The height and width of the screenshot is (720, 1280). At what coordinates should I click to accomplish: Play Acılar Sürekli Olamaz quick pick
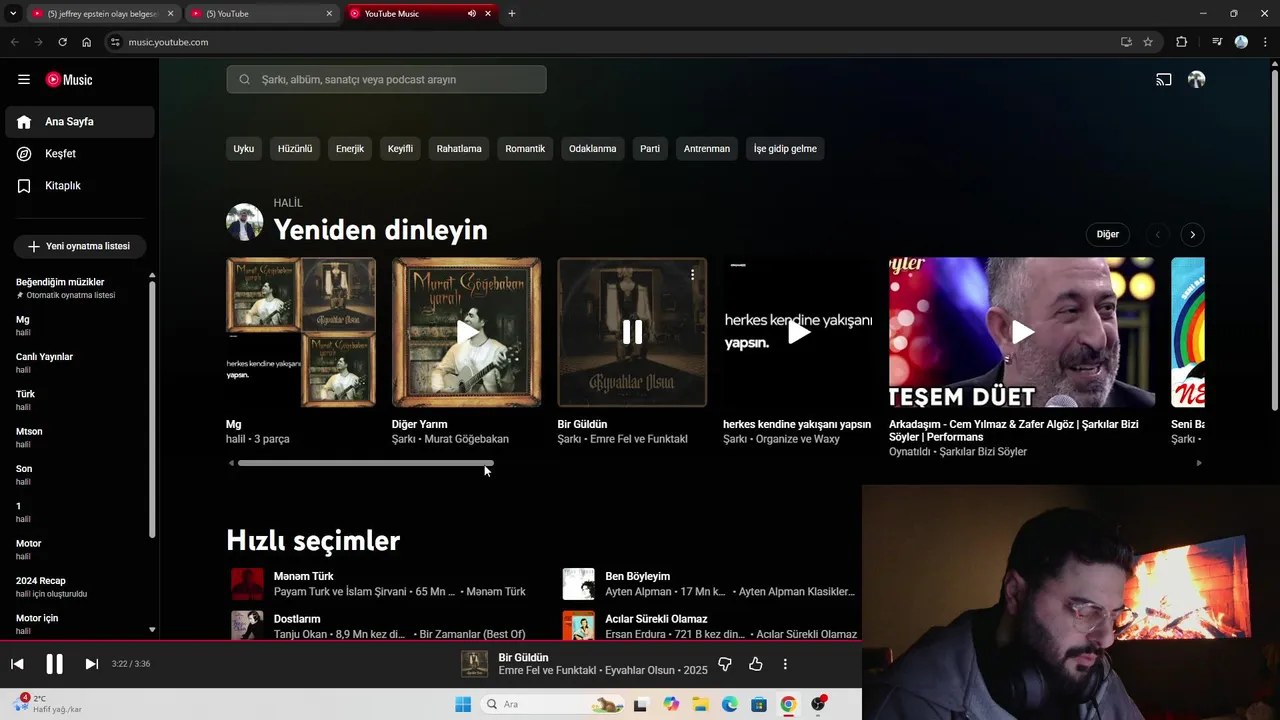tap(579, 625)
